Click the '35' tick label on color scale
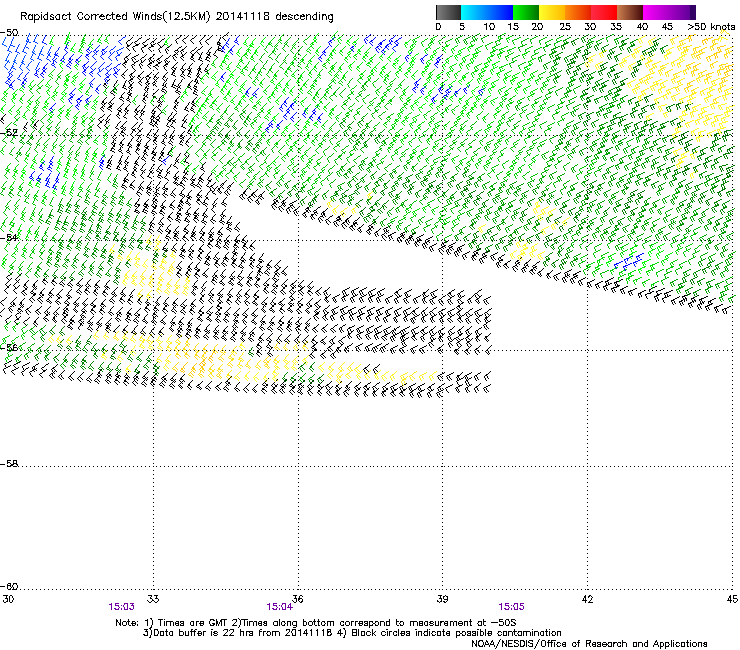 616,26
